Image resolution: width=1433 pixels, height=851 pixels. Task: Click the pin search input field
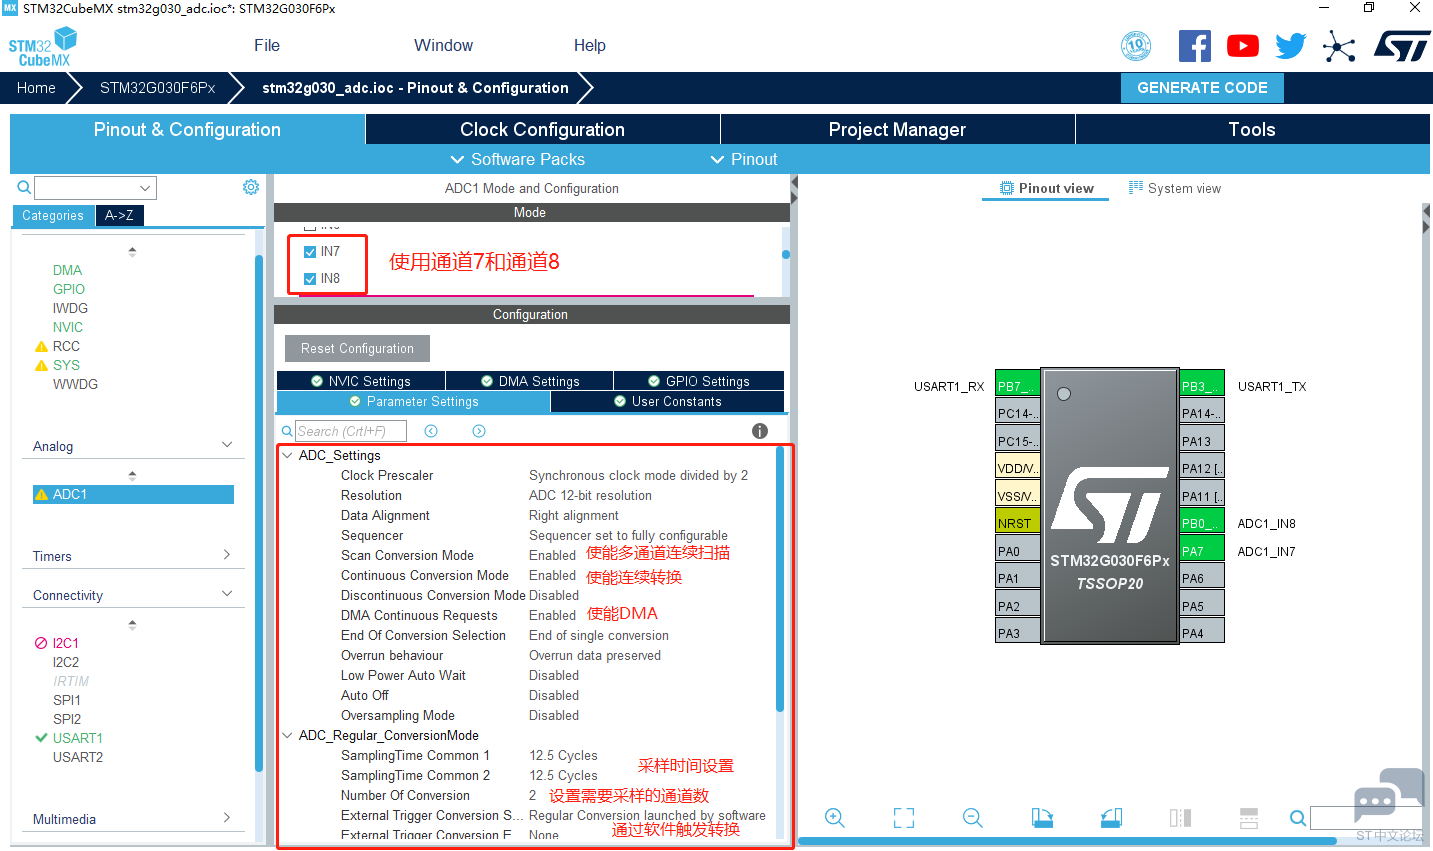[x=1366, y=818]
